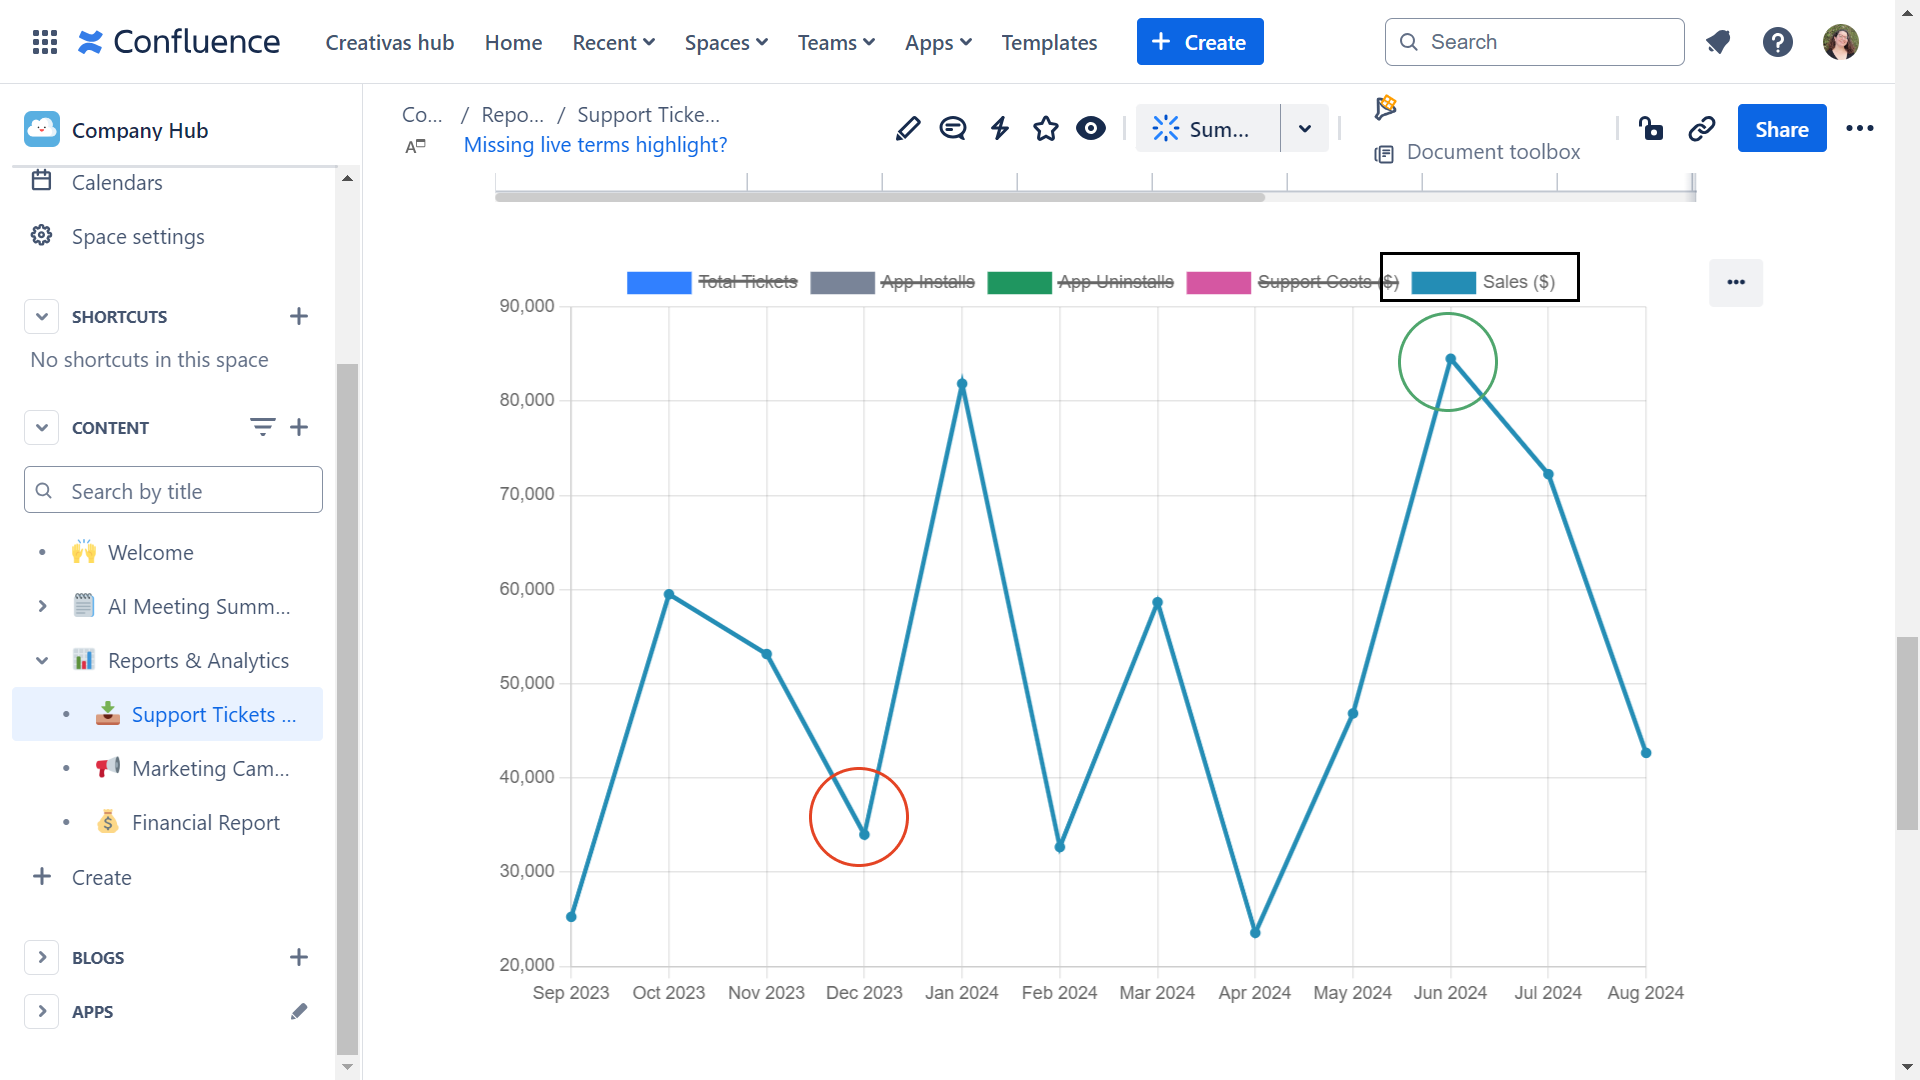Expand the Spaces dropdown menu
The width and height of the screenshot is (1920, 1080).
pyautogui.click(x=726, y=42)
